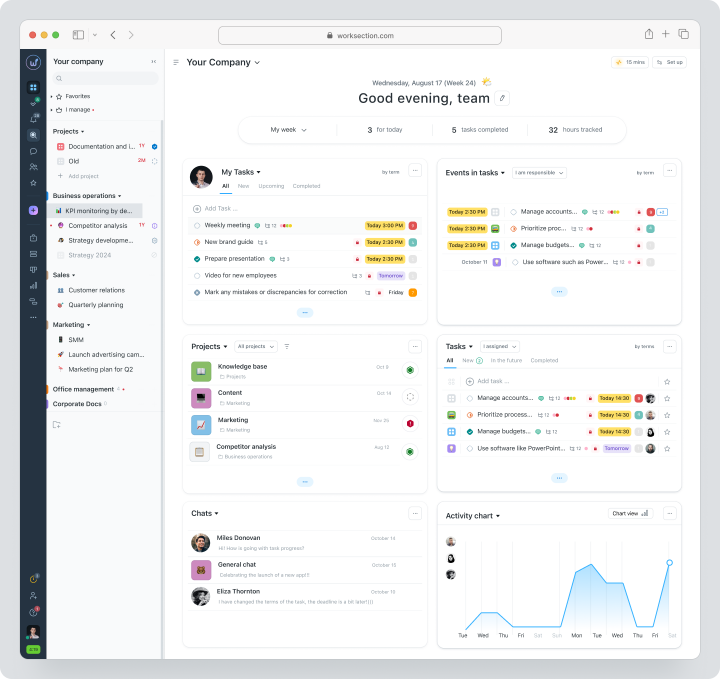Click the pencil edit icon beside greeting
This screenshot has width=720, height=679.
click(x=502, y=98)
